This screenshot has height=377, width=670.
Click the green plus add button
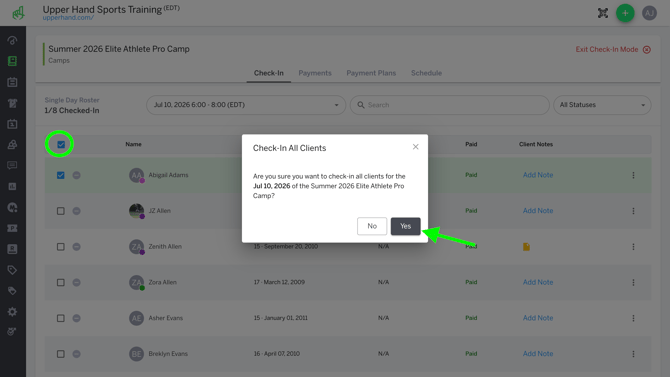tap(625, 13)
